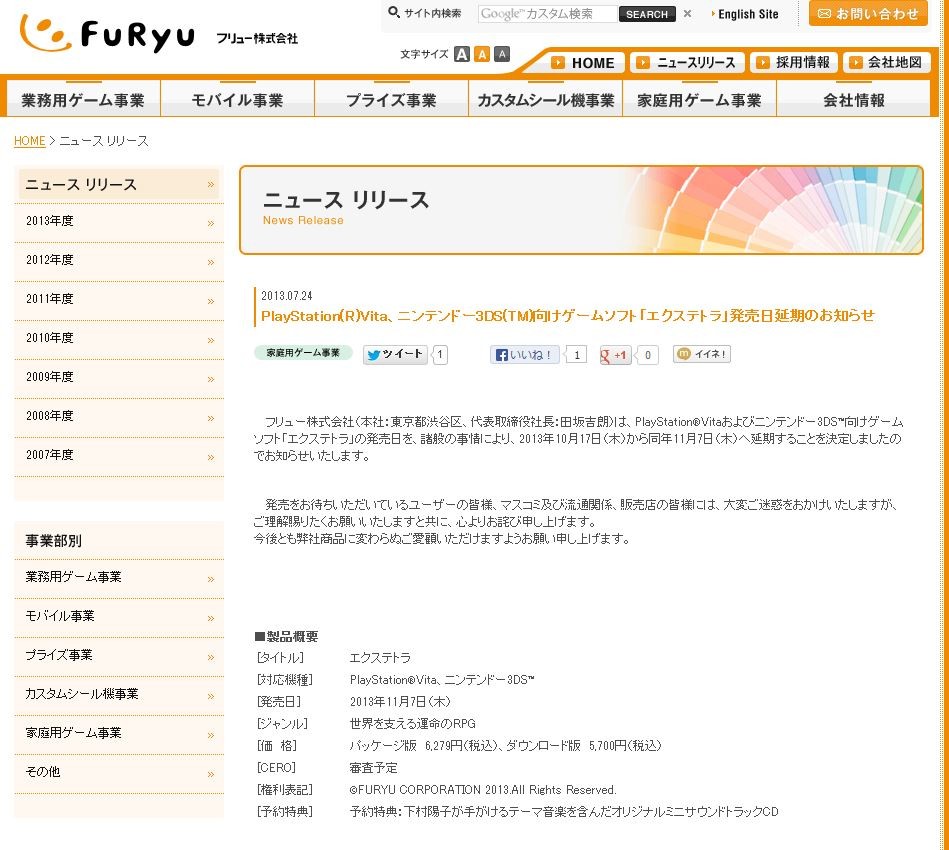
Task: Click the ©FURYU CORPORATION 2013 rights text
Action: click(x=482, y=789)
